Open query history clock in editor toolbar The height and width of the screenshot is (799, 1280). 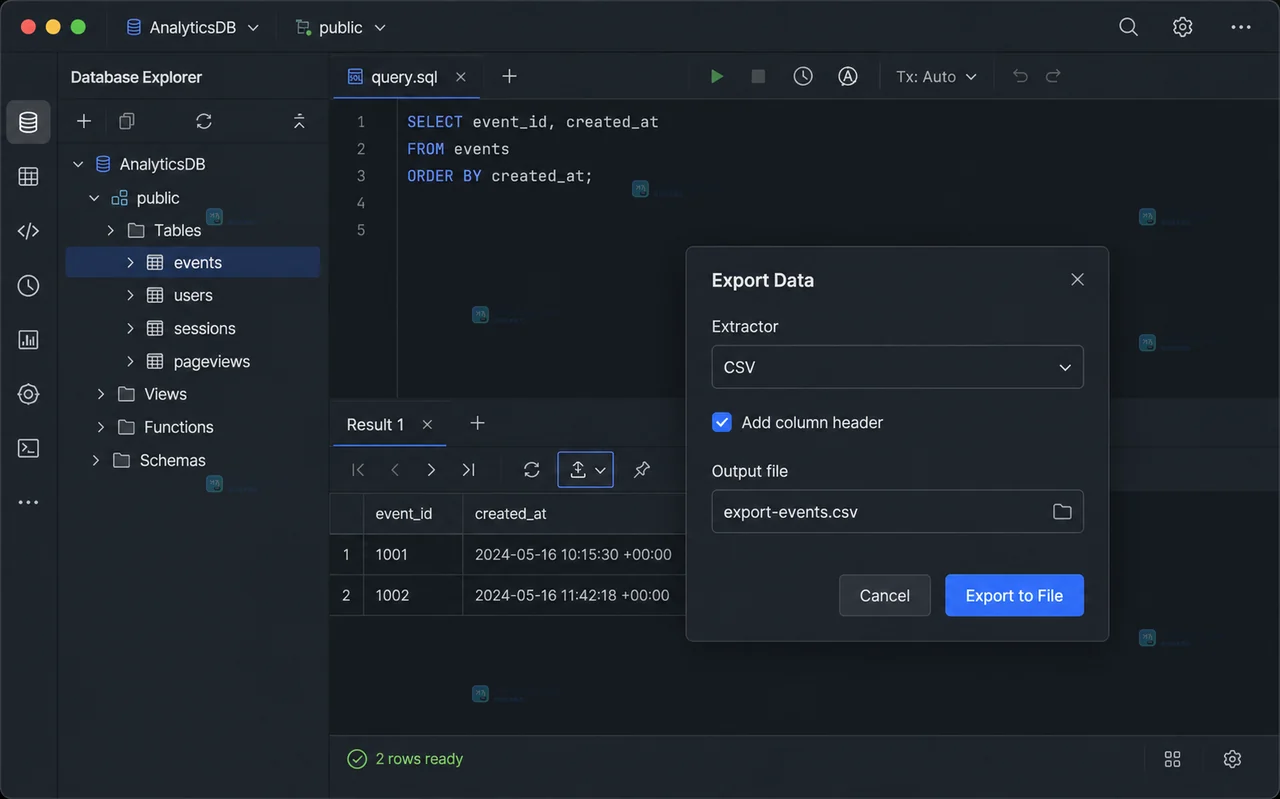(x=803, y=77)
